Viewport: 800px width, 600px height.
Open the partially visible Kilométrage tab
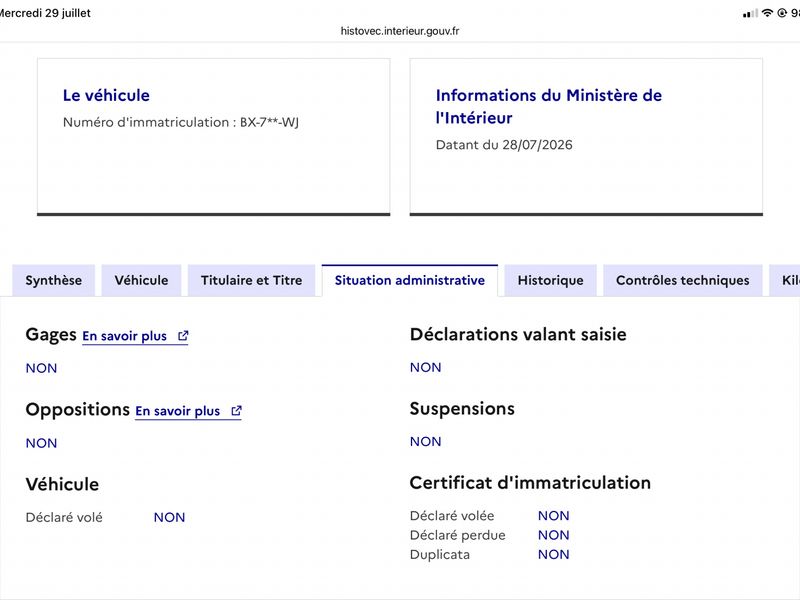pyautogui.click(x=785, y=280)
